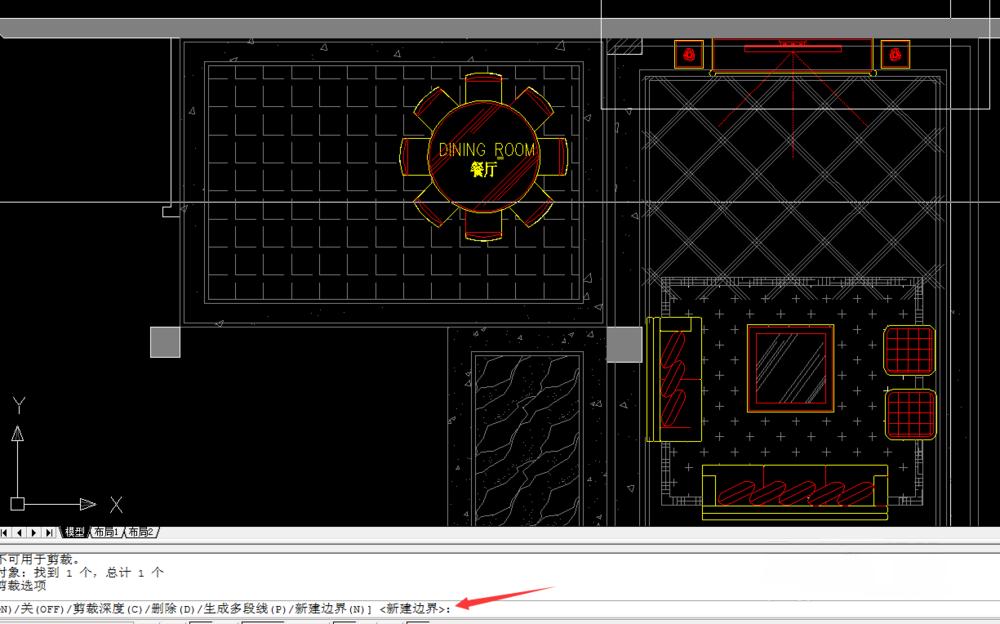This screenshot has width=1000, height=624.
Task: Choose the 删除(D) command option
Action: [x=173, y=609]
